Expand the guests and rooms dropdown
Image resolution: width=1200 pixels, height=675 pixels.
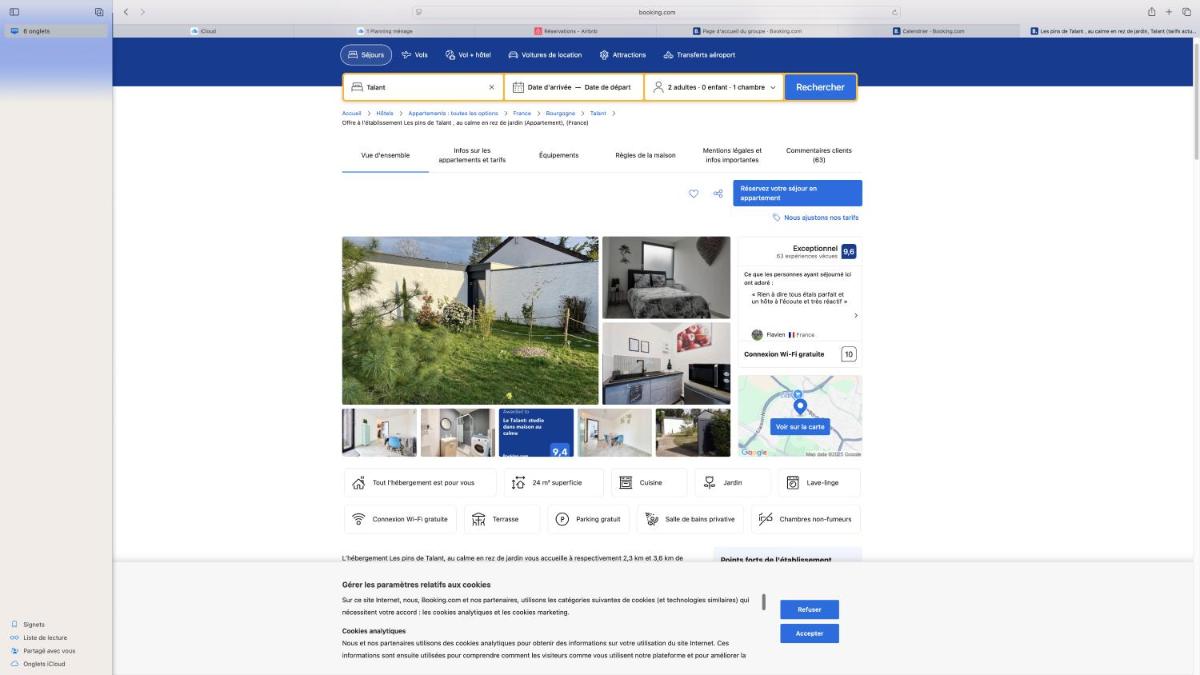pyautogui.click(x=714, y=88)
